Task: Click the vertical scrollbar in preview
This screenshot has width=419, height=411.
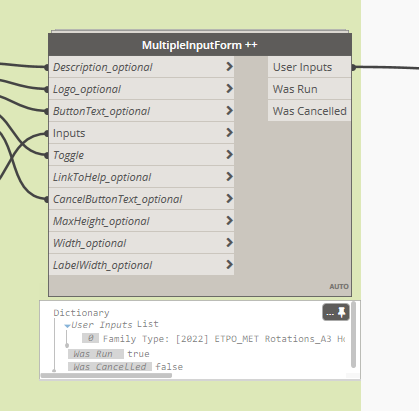Action: coord(353,335)
